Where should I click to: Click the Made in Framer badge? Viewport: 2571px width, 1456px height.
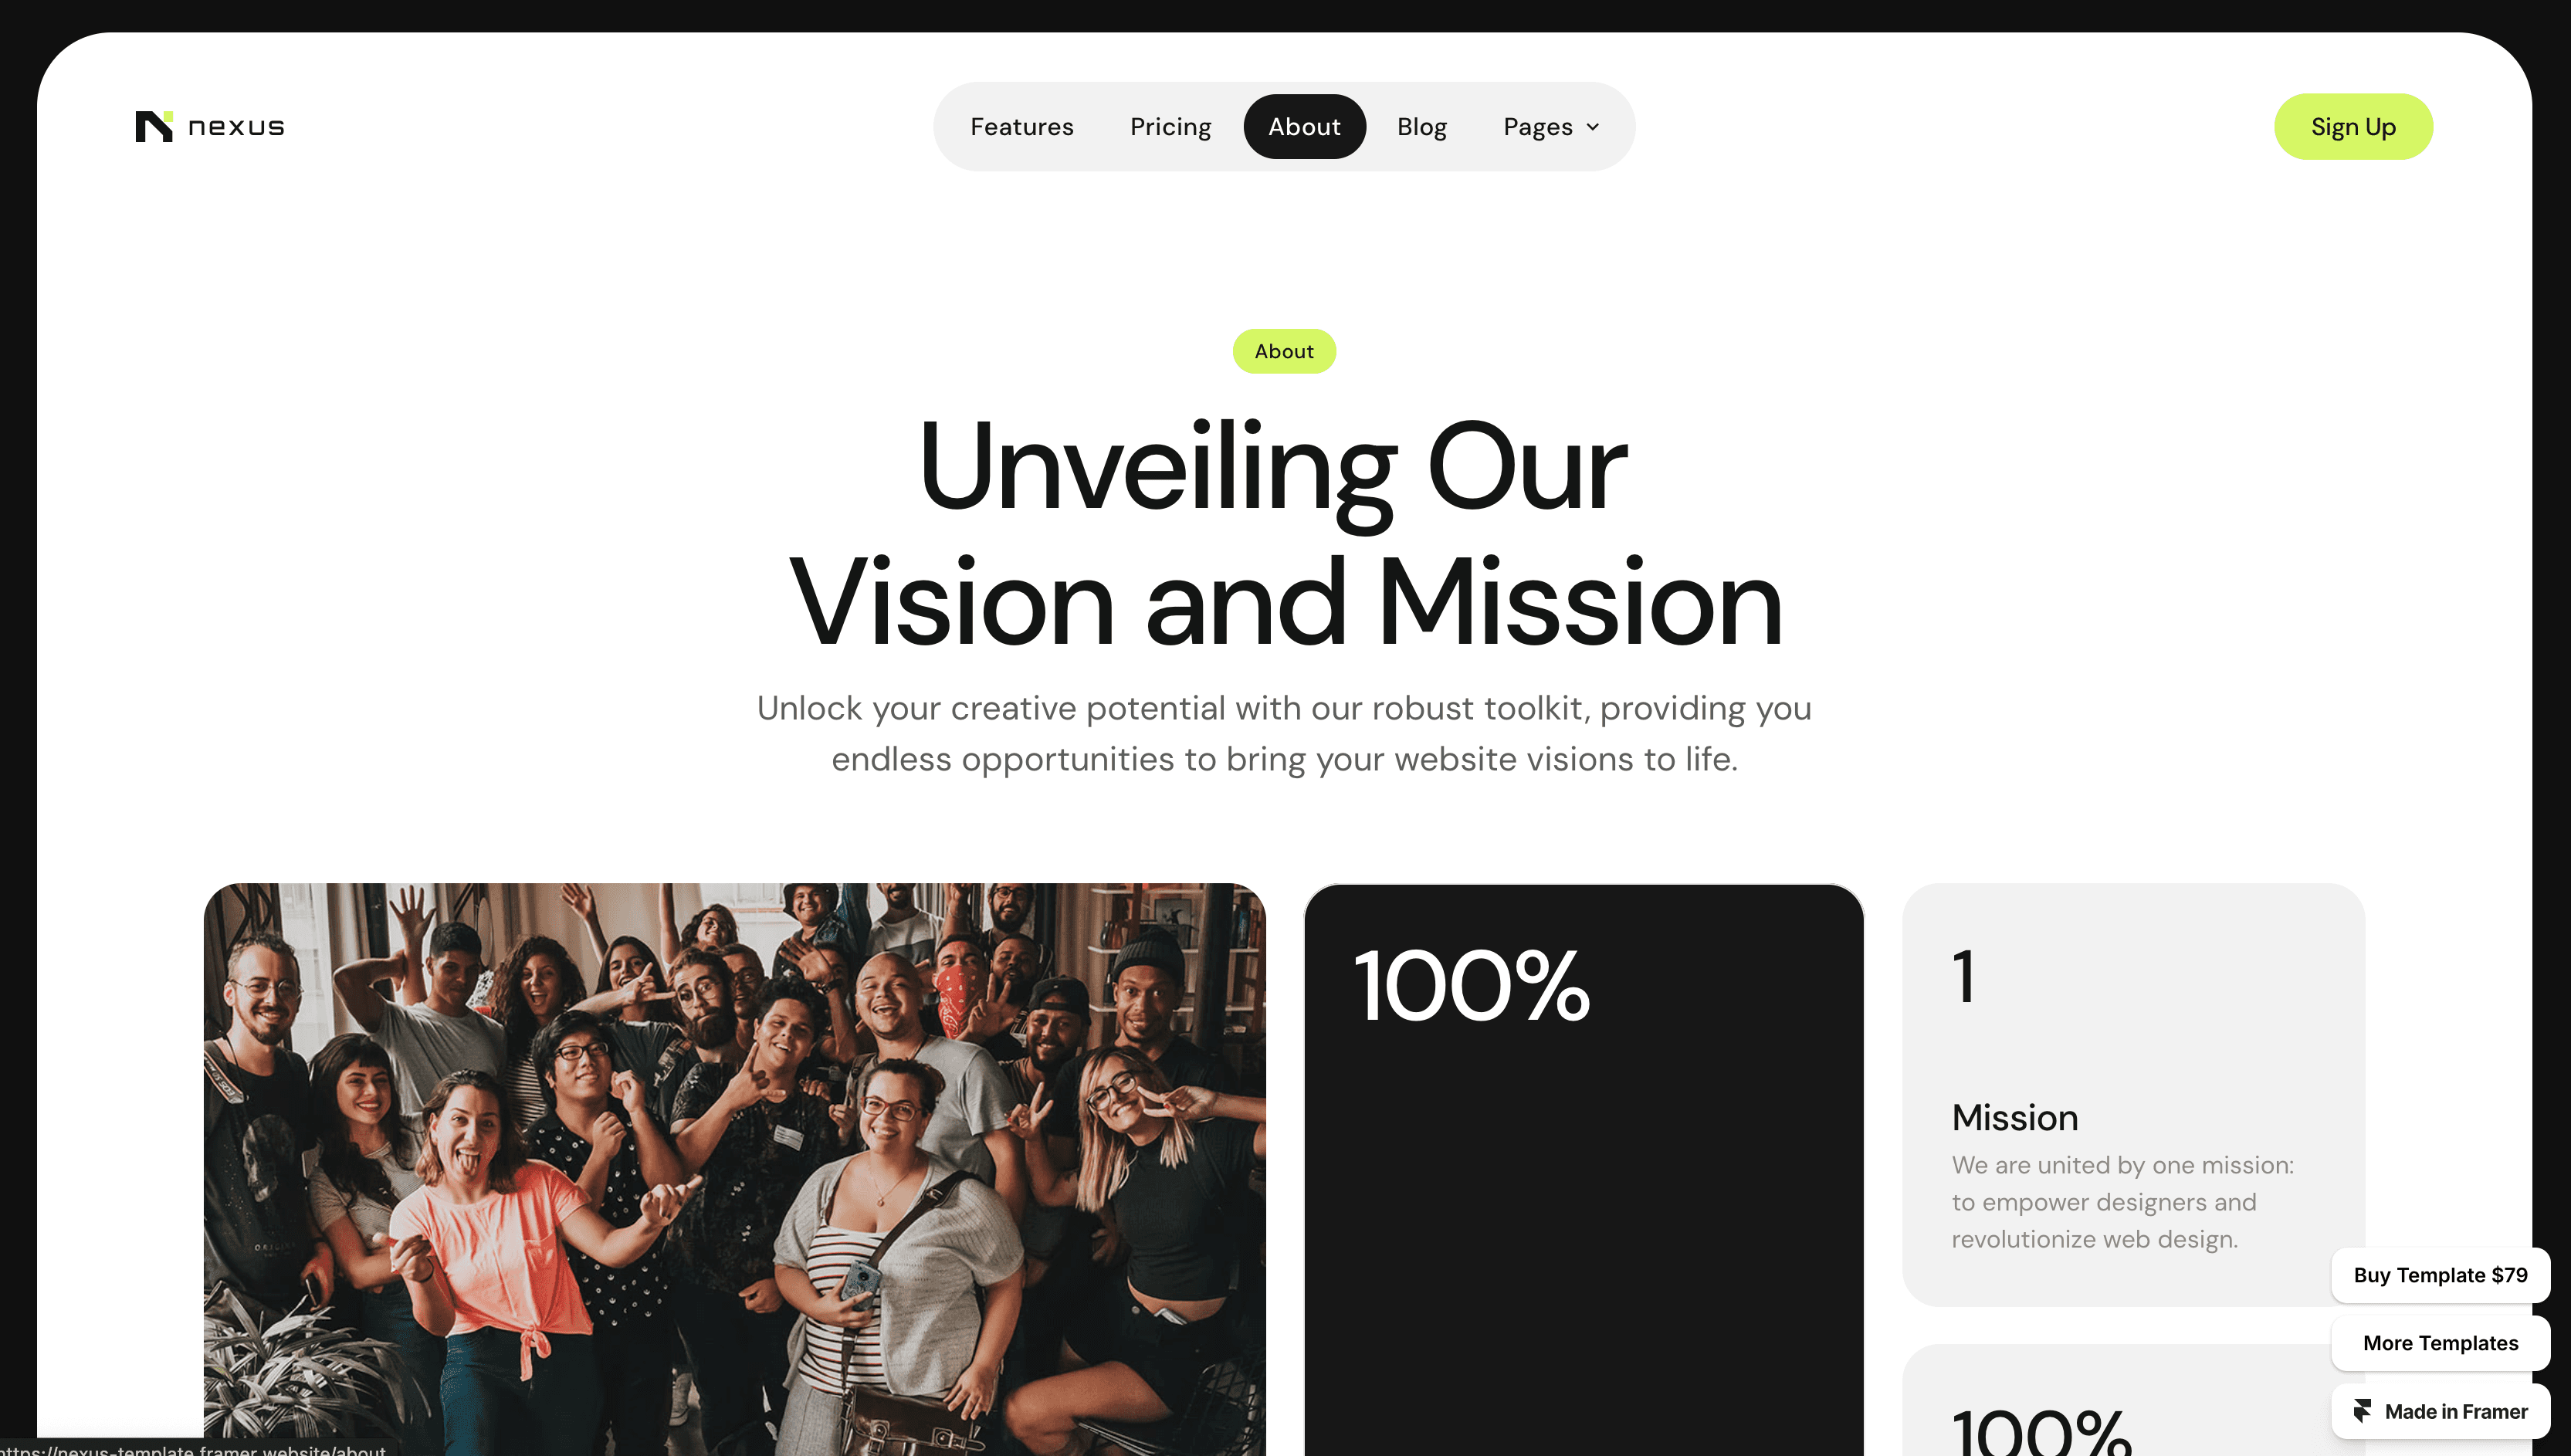coord(2440,1411)
